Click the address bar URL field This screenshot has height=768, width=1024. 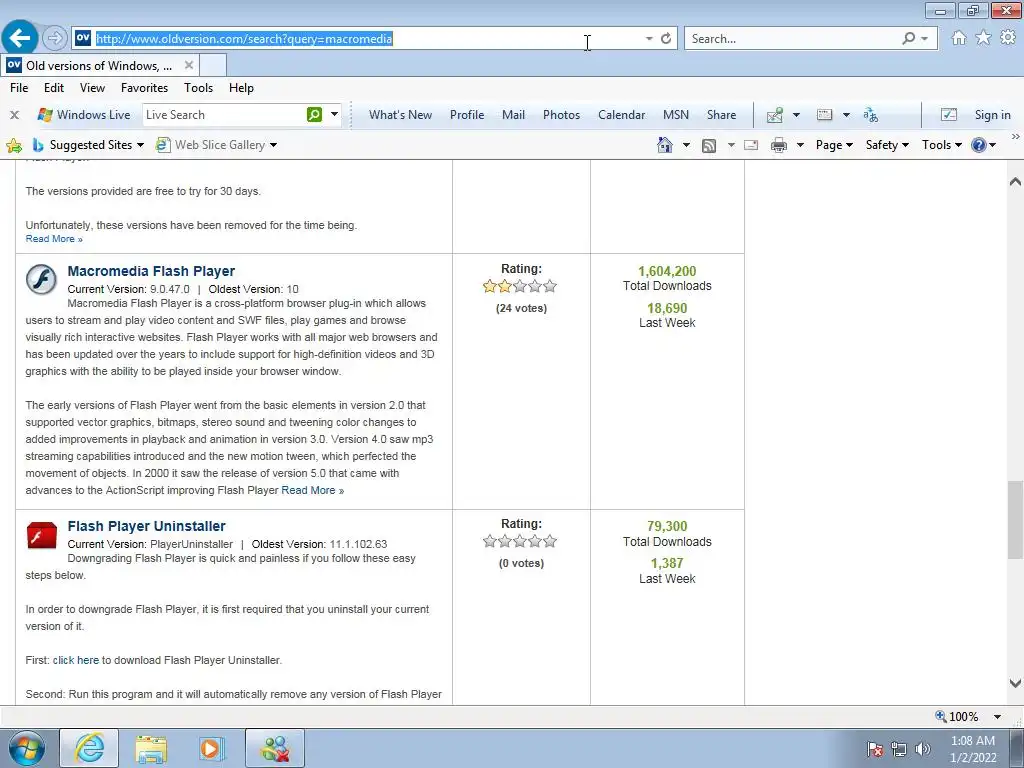366,39
